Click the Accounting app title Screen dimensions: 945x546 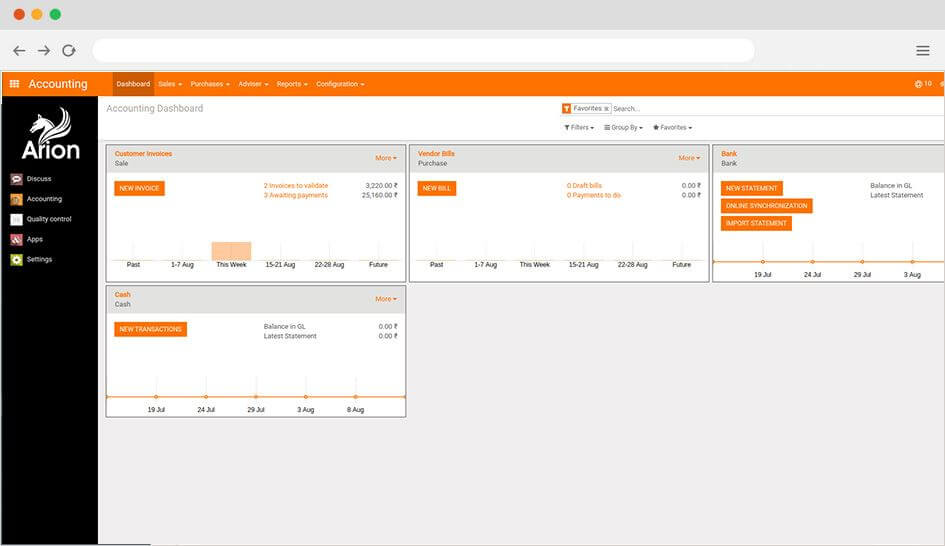pos(58,84)
